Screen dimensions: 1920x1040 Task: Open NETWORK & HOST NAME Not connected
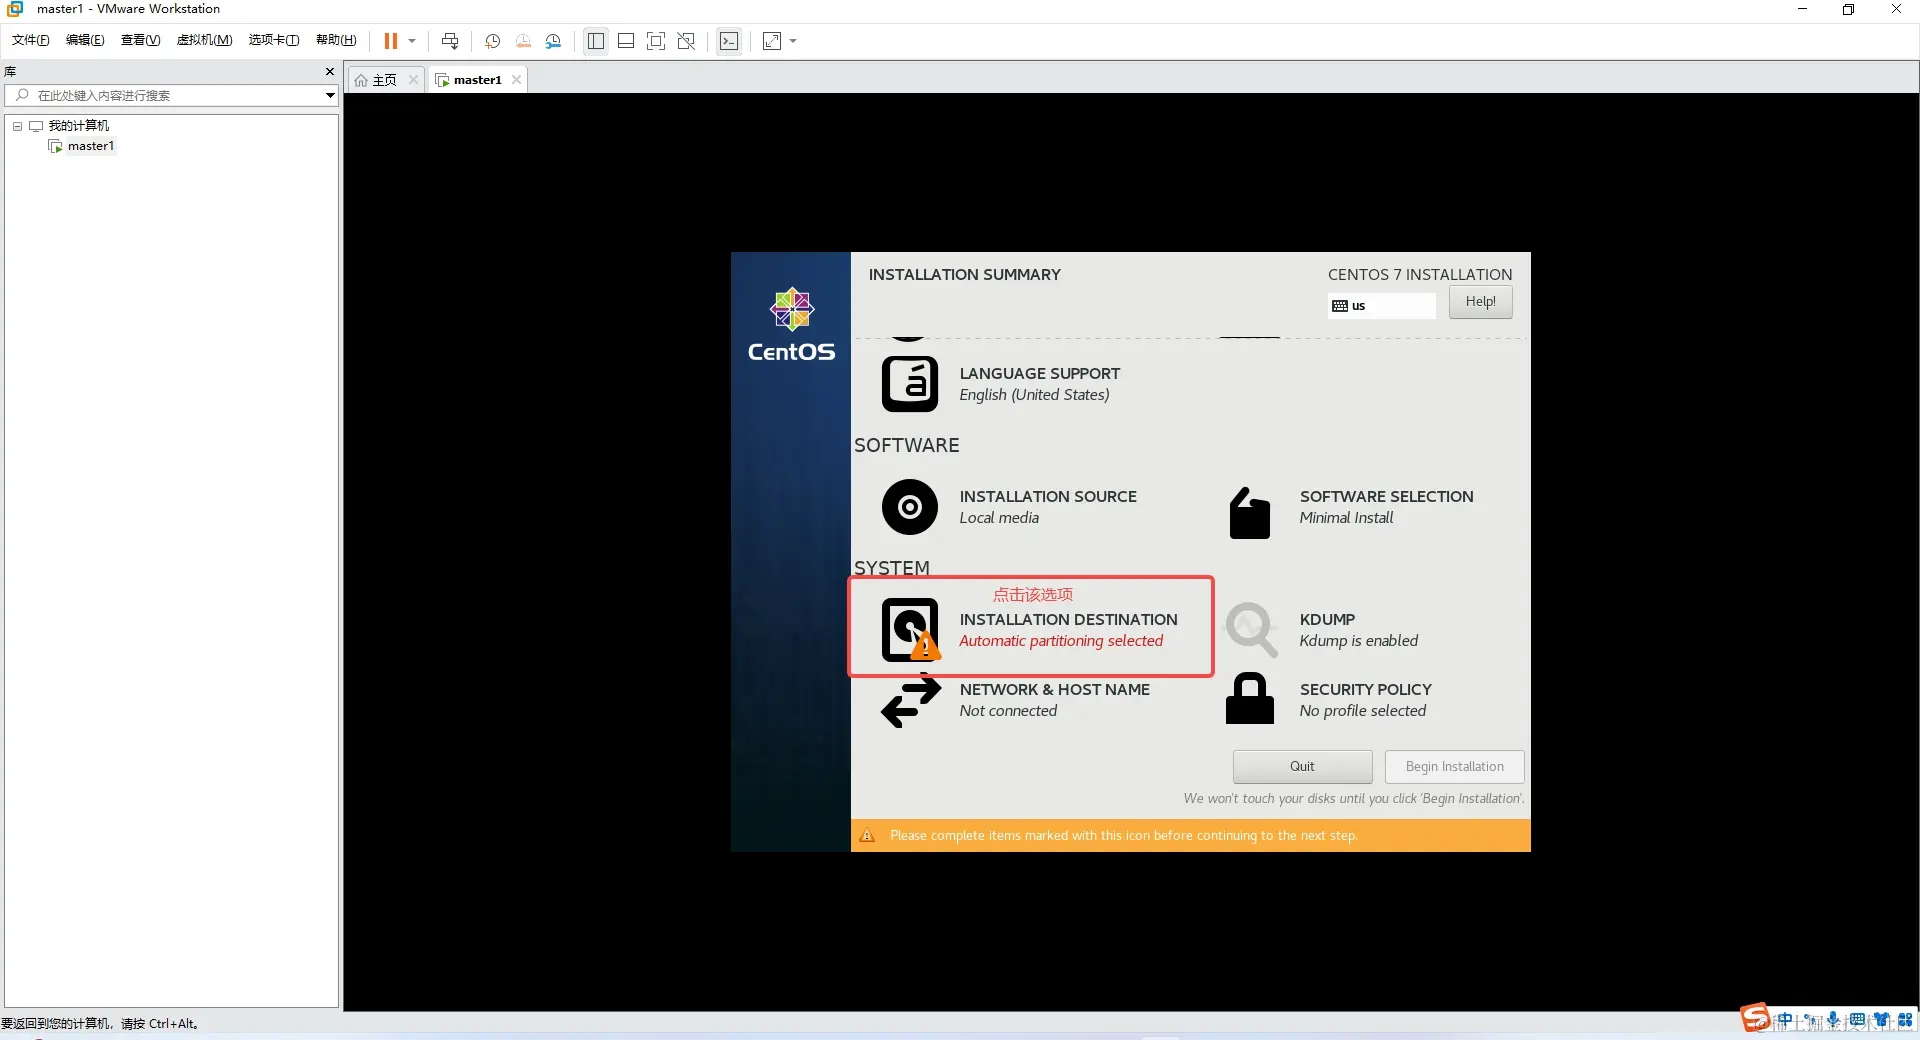tap(1054, 700)
